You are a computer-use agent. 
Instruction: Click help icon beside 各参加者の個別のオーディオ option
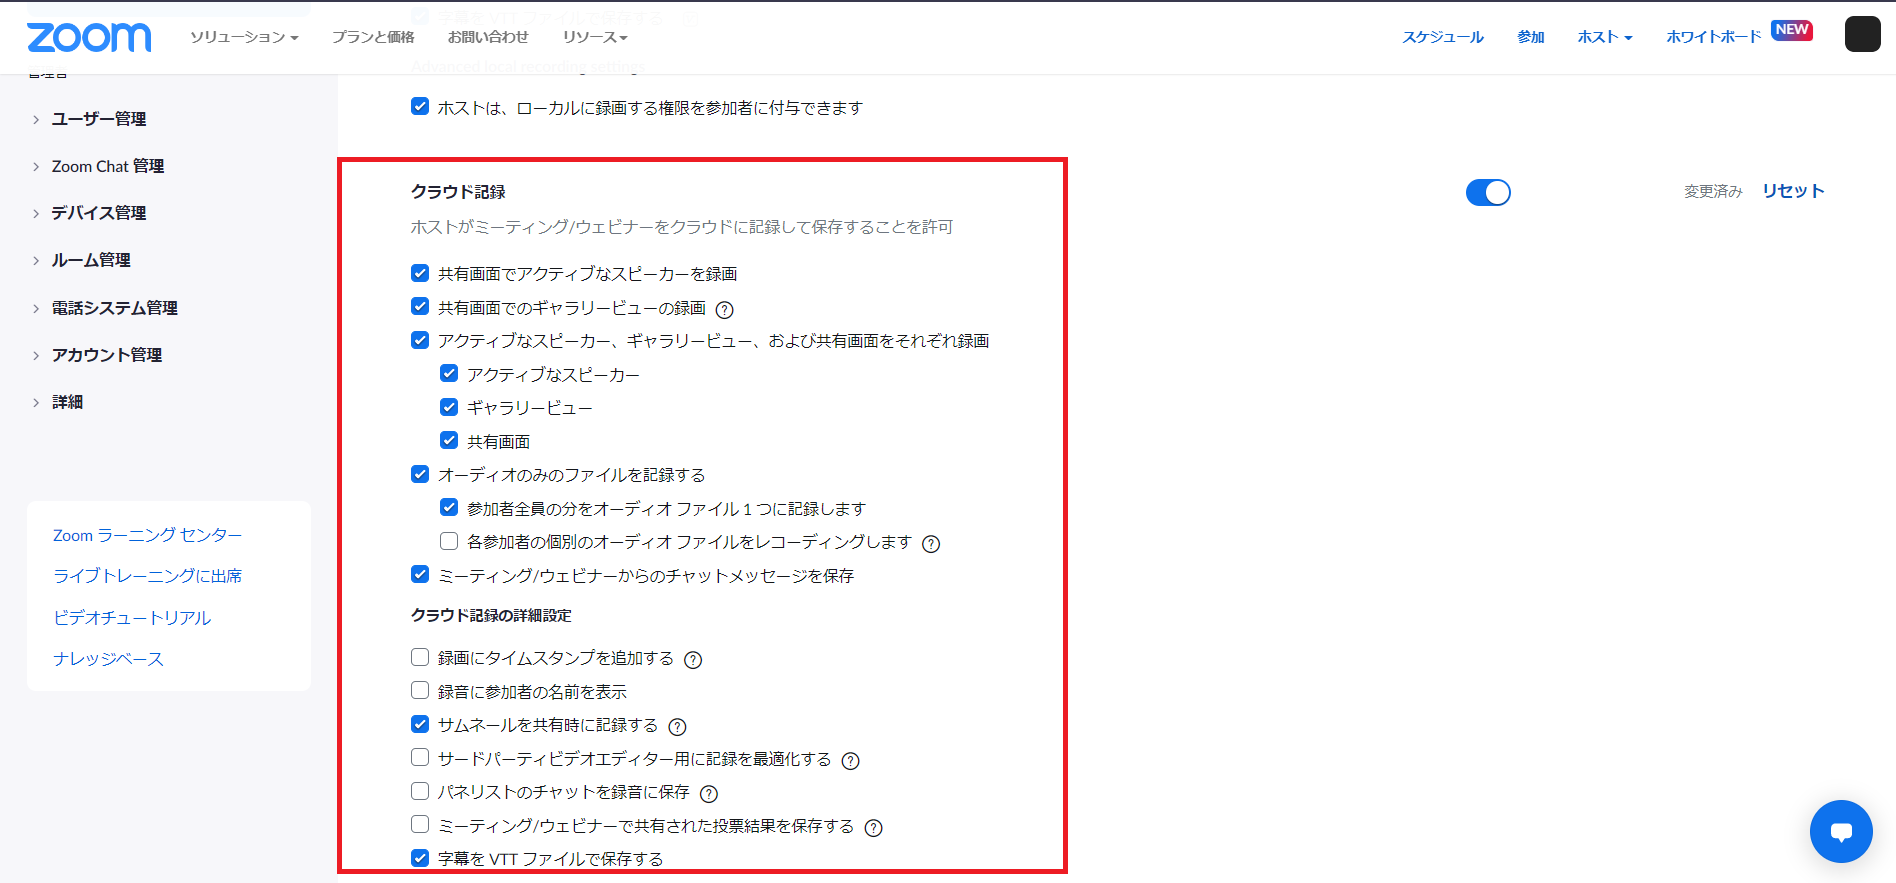[931, 544]
